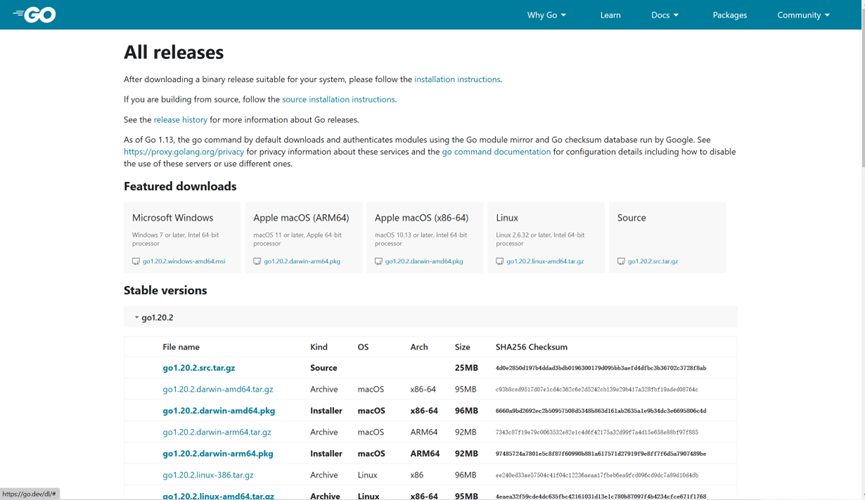This screenshot has width=865, height=500.
Task: Click the Stable versions heading
Action: pyautogui.click(x=165, y=290)
